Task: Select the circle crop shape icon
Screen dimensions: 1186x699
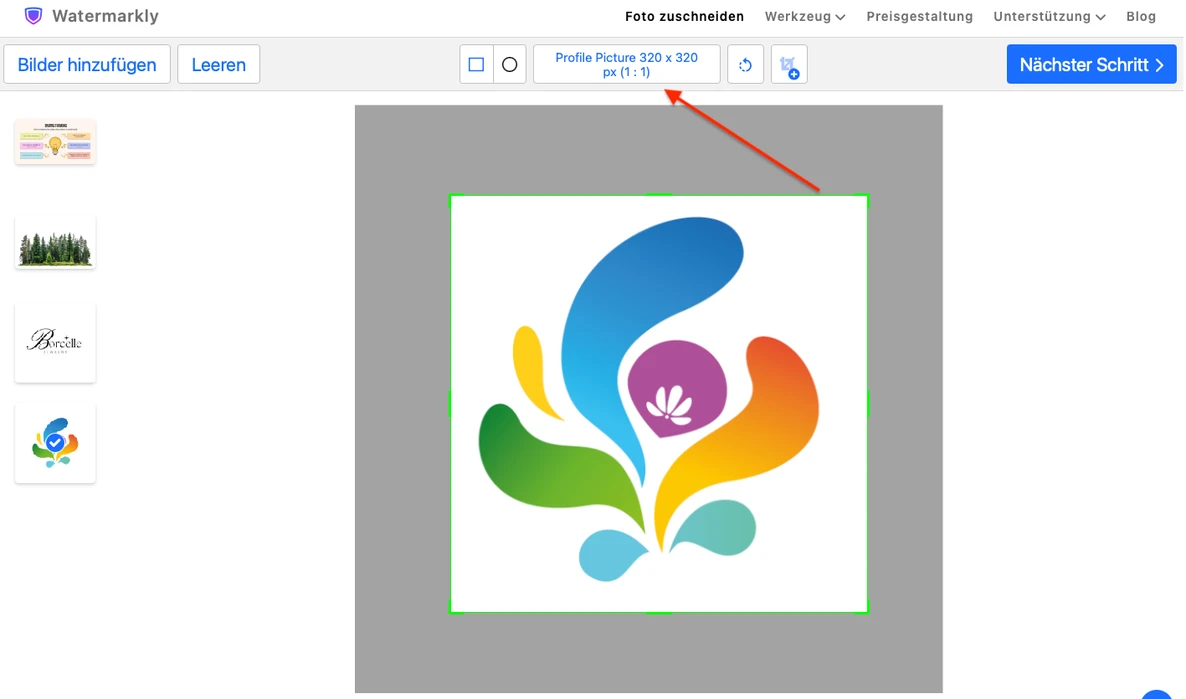Action: point(510,65)
